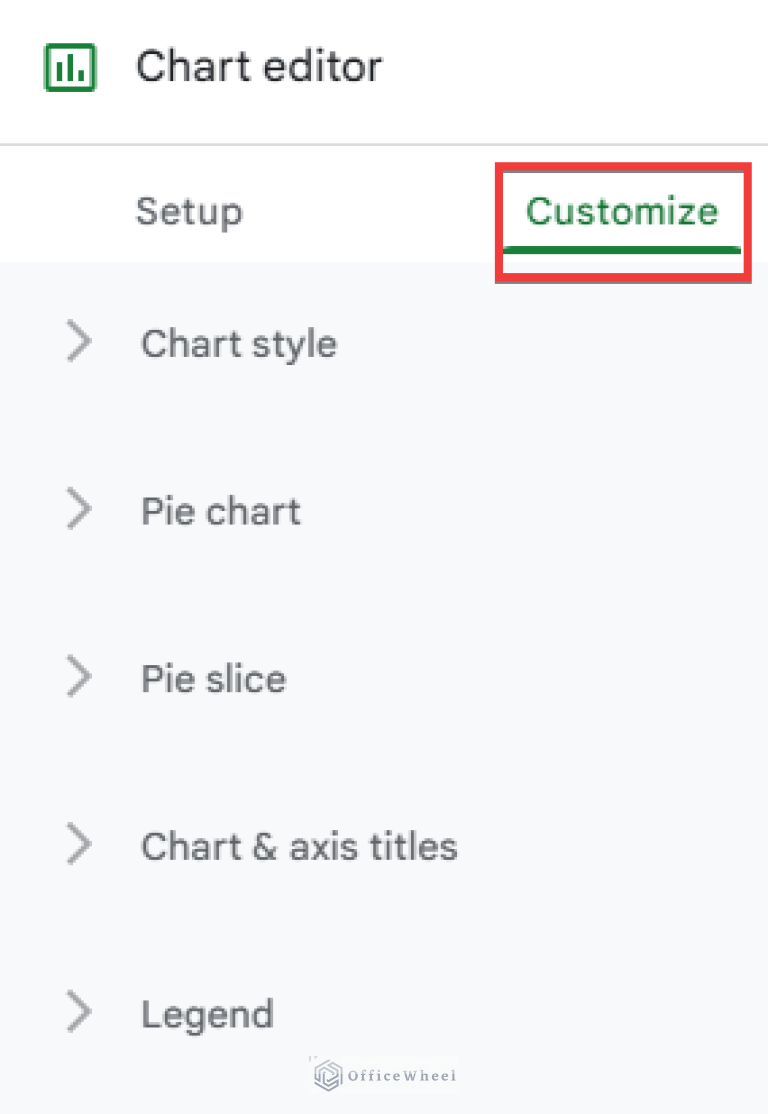The image size is (768, 1114).
Task: Click the chevron beside Legend
Action: point(80,1013)
